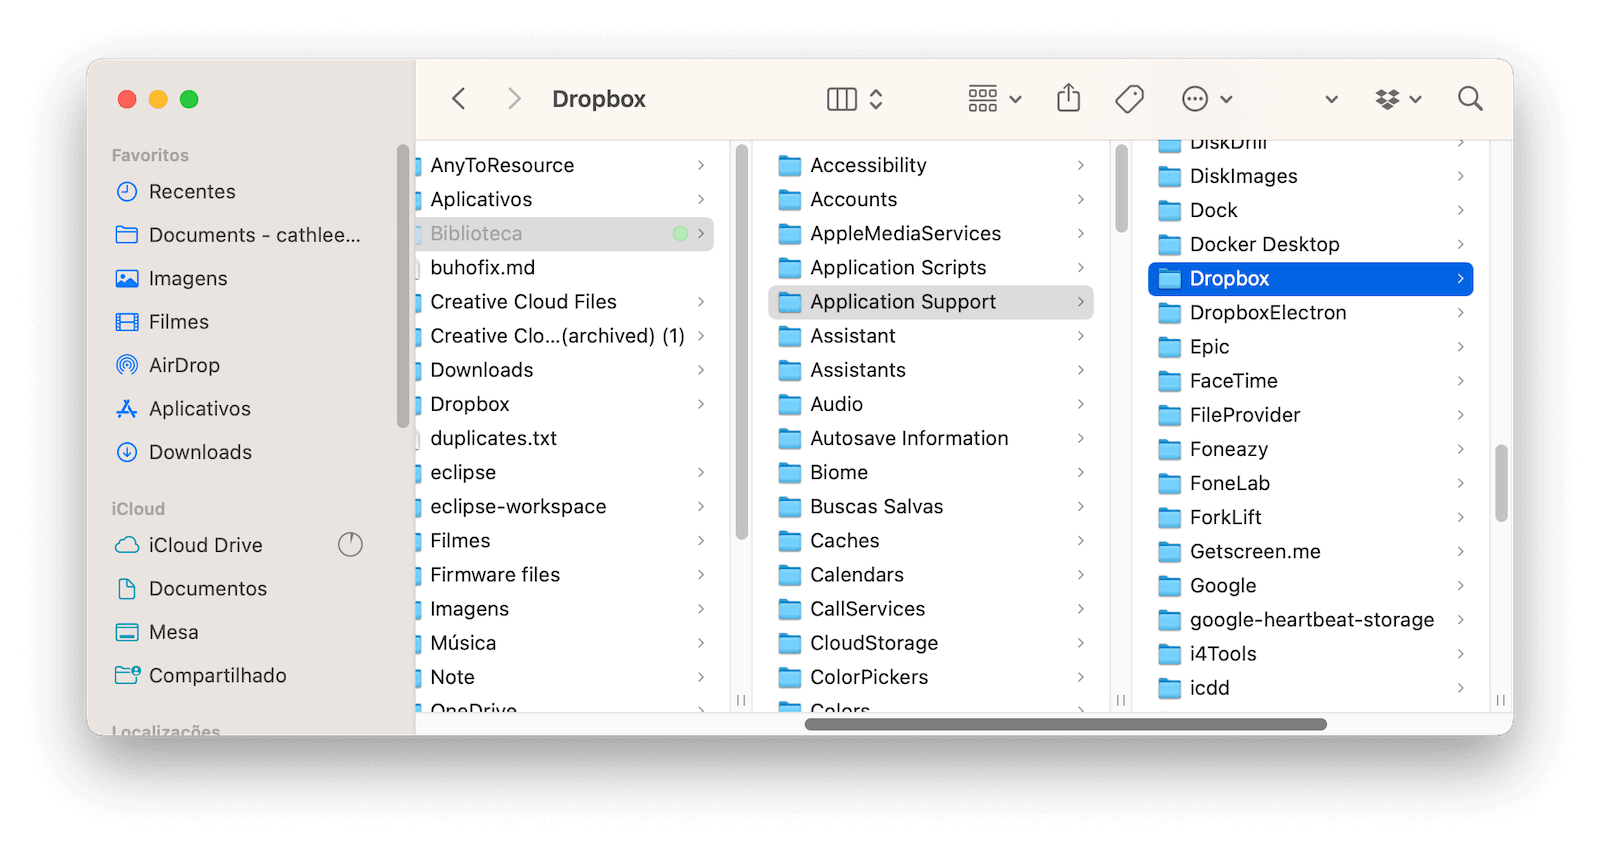Viewport: 1600px width, 850px height.
Task: Click the iCloud Drive sync progress indicator
Action: tap(350, 545)
